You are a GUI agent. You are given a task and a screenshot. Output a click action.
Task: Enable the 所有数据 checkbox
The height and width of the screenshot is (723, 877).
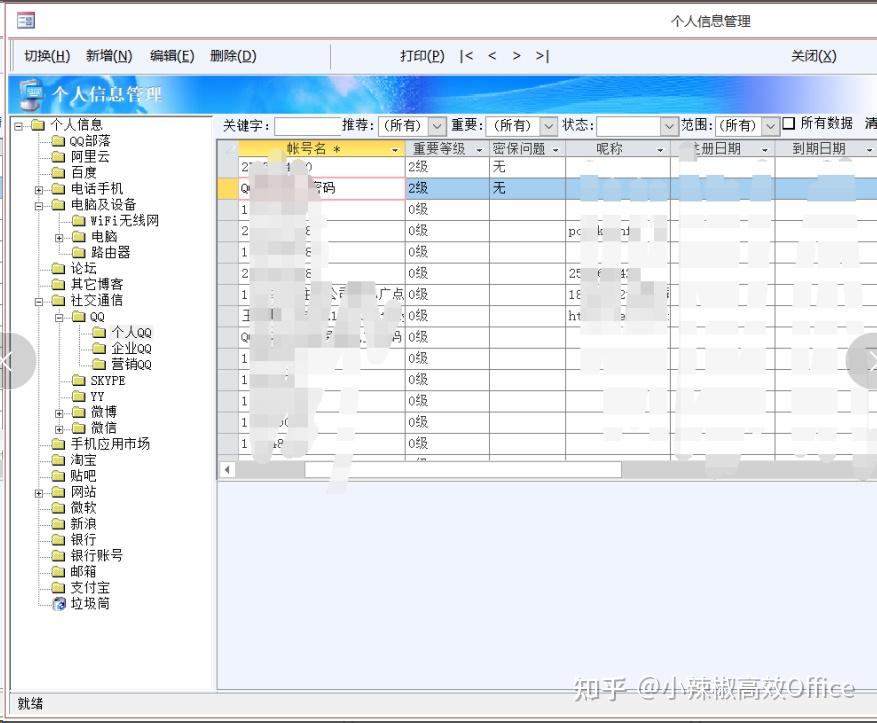click(790, 126)
